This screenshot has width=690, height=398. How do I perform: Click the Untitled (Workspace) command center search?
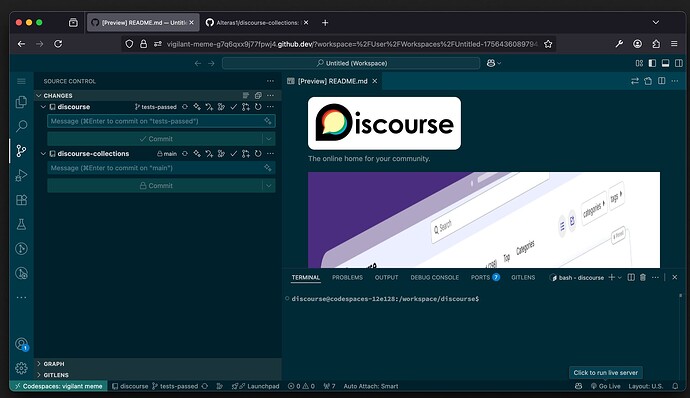351,63
